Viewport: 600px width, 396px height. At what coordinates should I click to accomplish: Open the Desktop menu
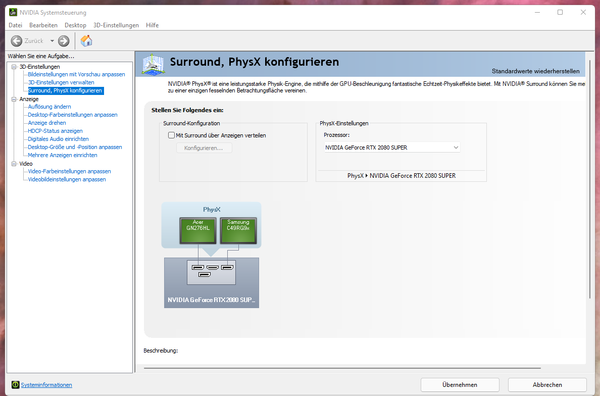coord(75,25)
